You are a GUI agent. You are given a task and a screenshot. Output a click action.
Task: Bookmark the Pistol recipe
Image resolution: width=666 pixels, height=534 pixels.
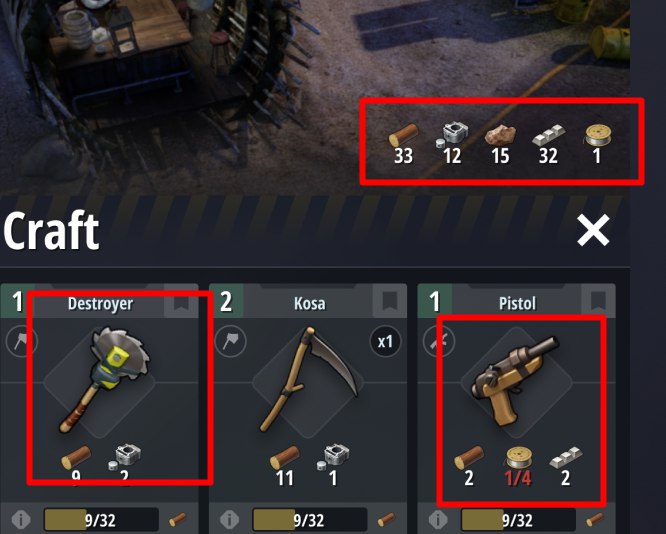[x=598, y=301]
